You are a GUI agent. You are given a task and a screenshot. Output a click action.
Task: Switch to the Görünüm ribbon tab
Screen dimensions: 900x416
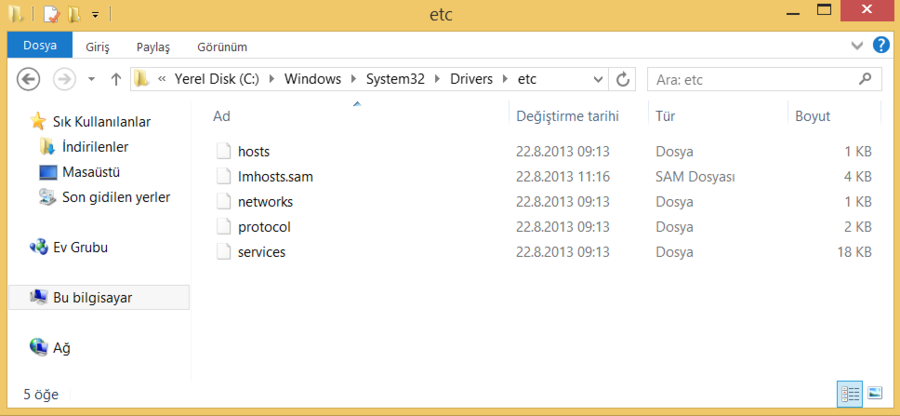click(222, 46)
